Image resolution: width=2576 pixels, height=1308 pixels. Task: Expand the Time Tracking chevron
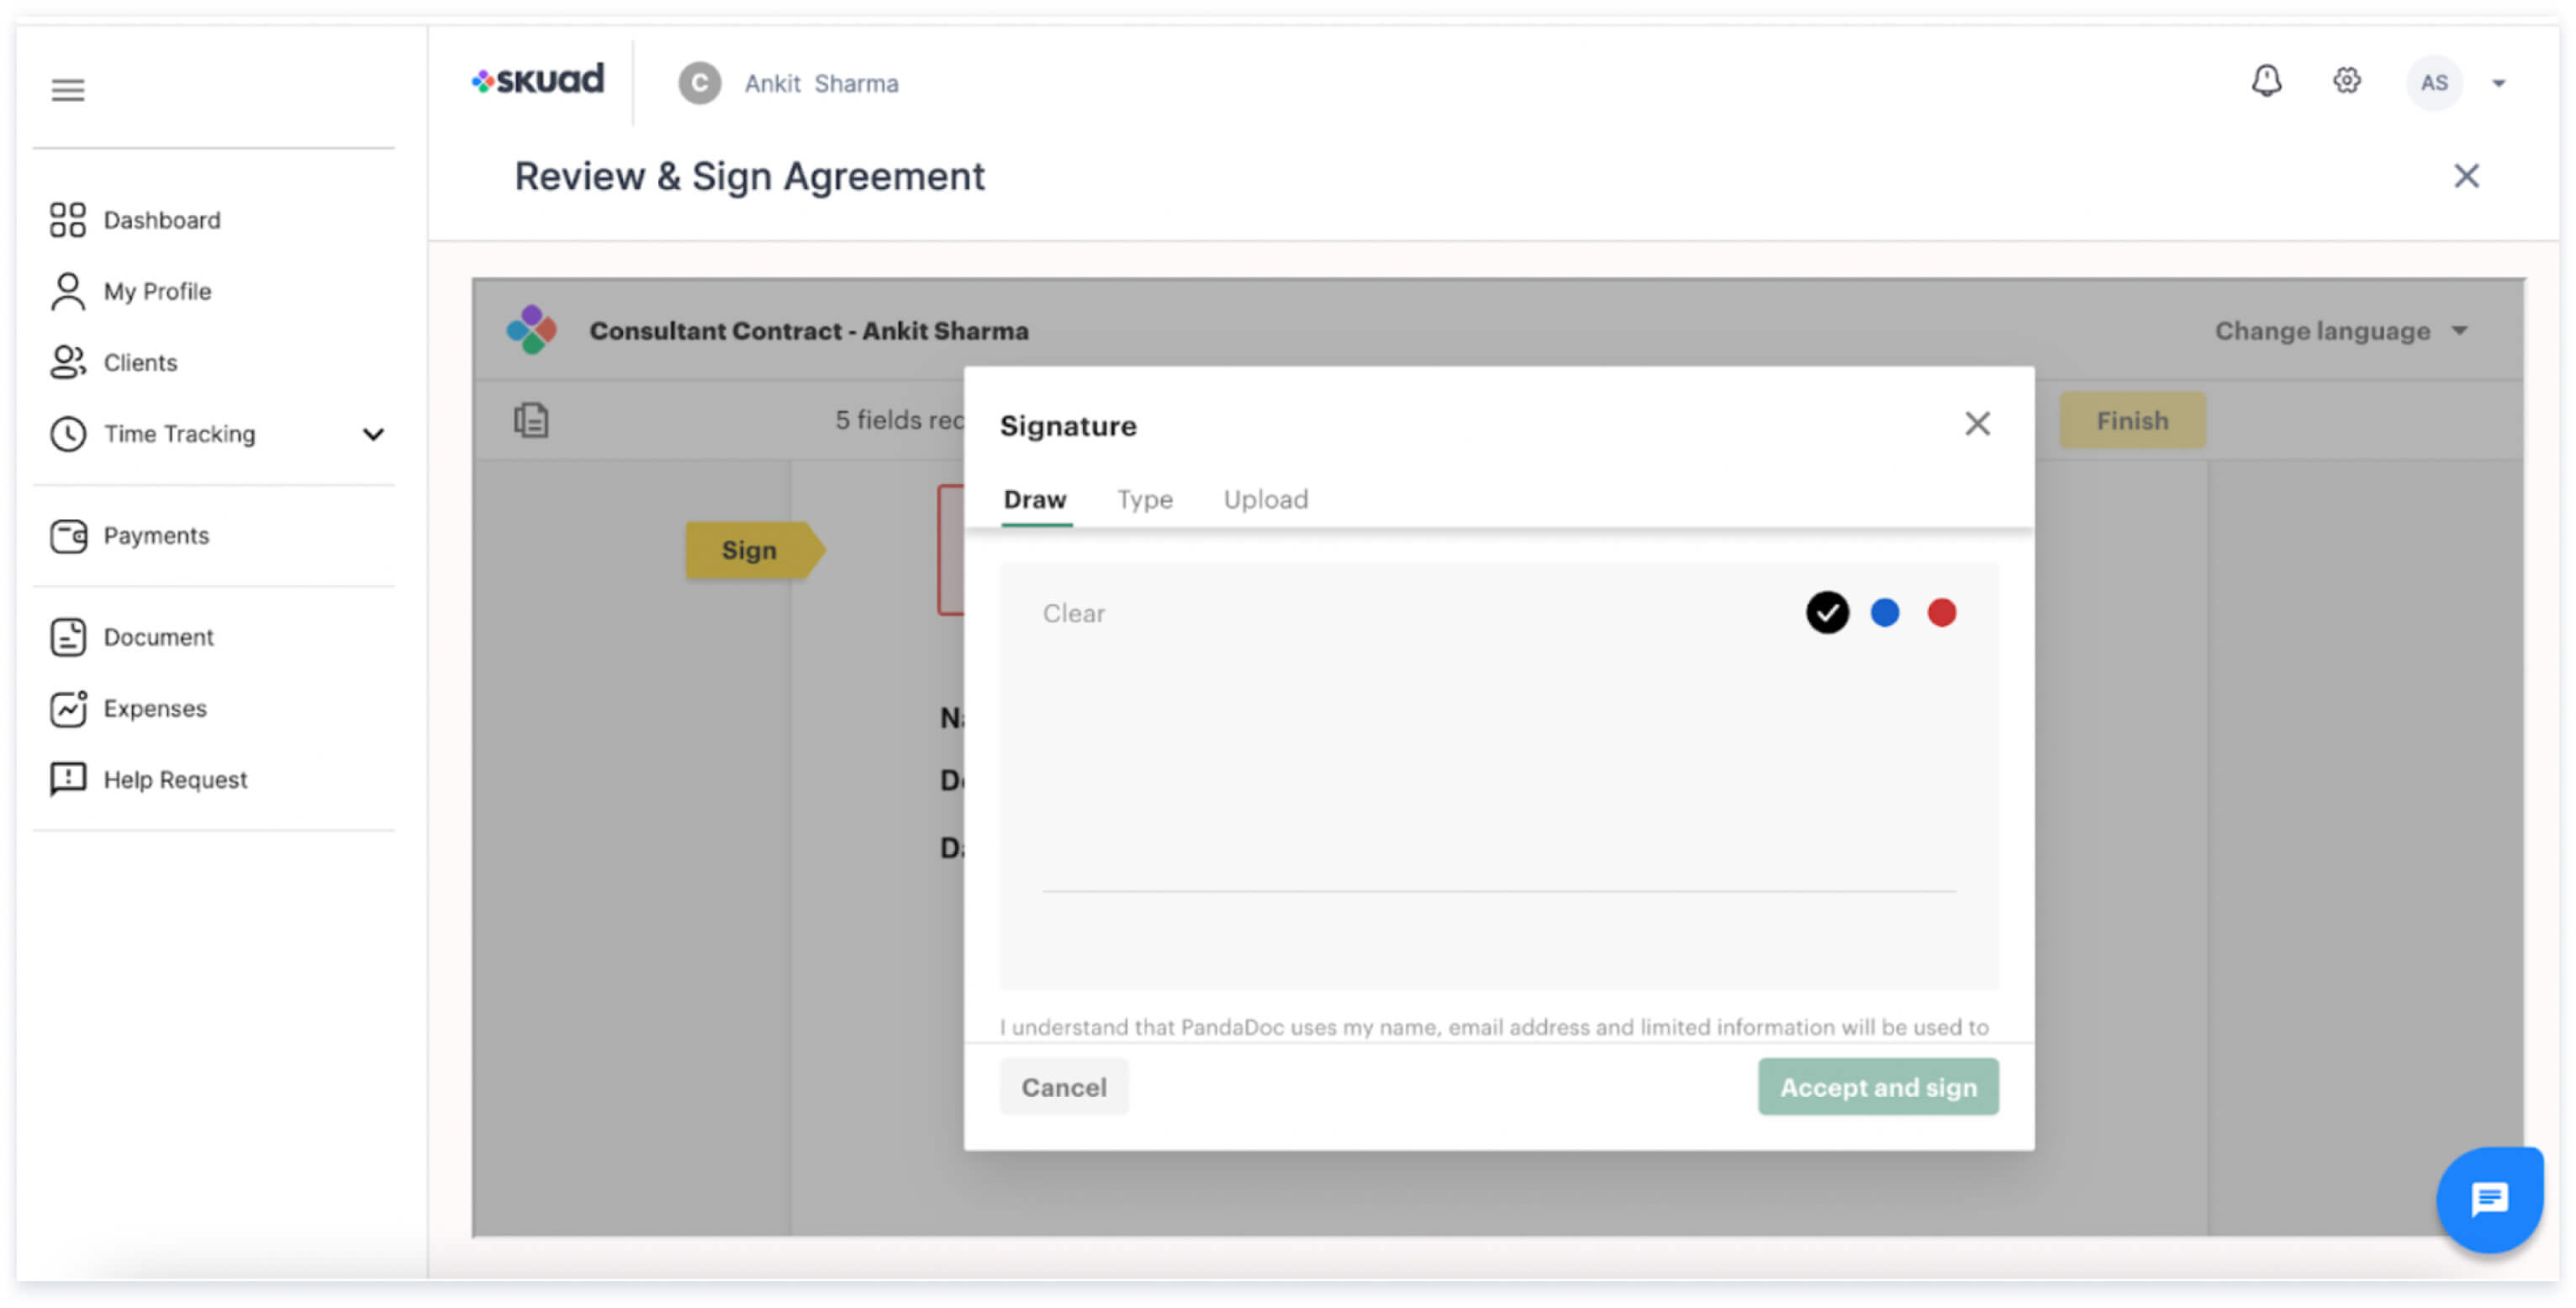tap(373, 435)
